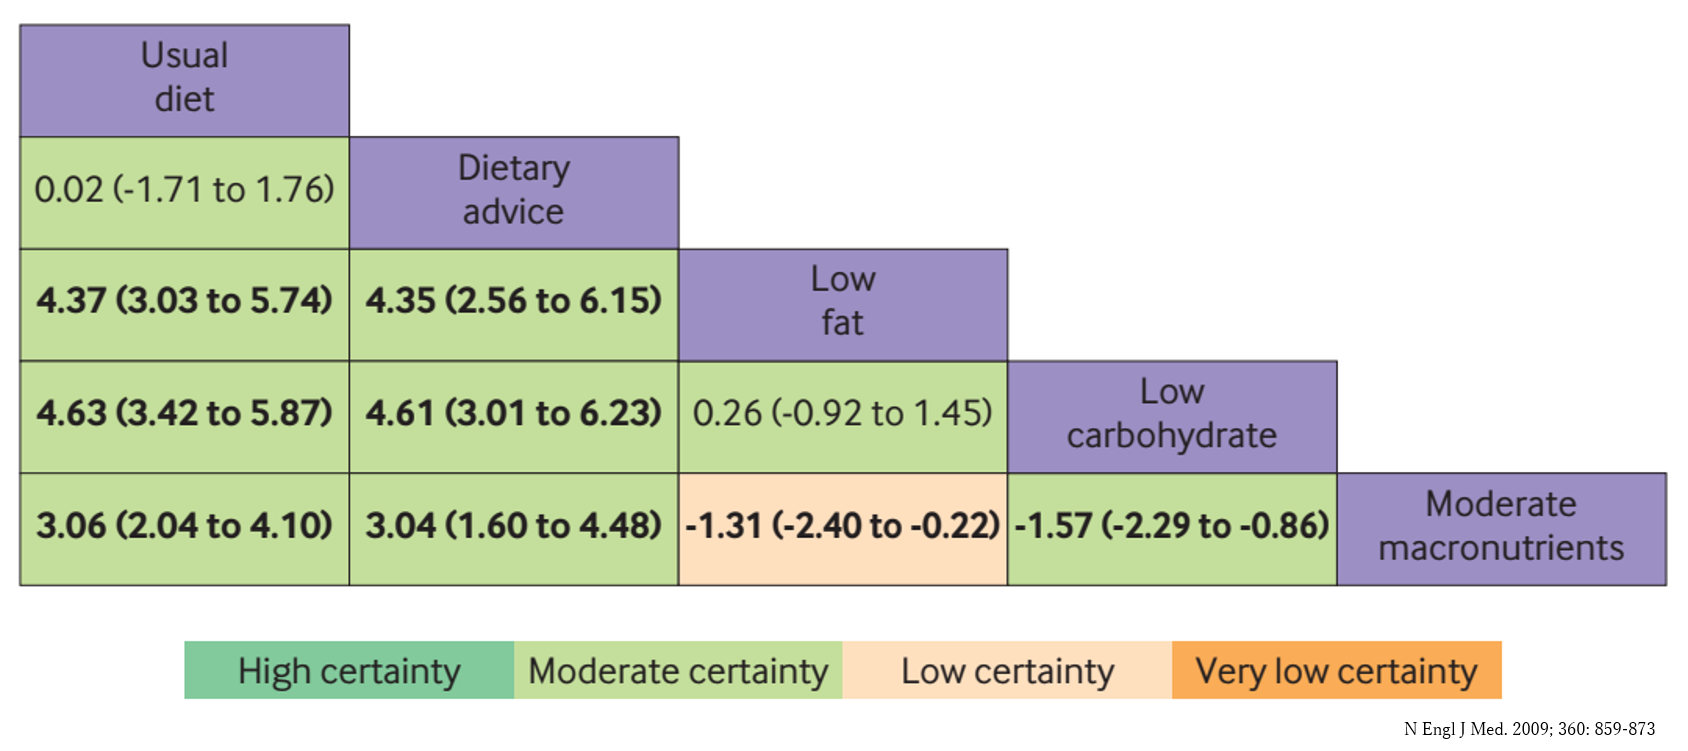
Task: Click the Usual diet header cell
Action: point(184,80)
